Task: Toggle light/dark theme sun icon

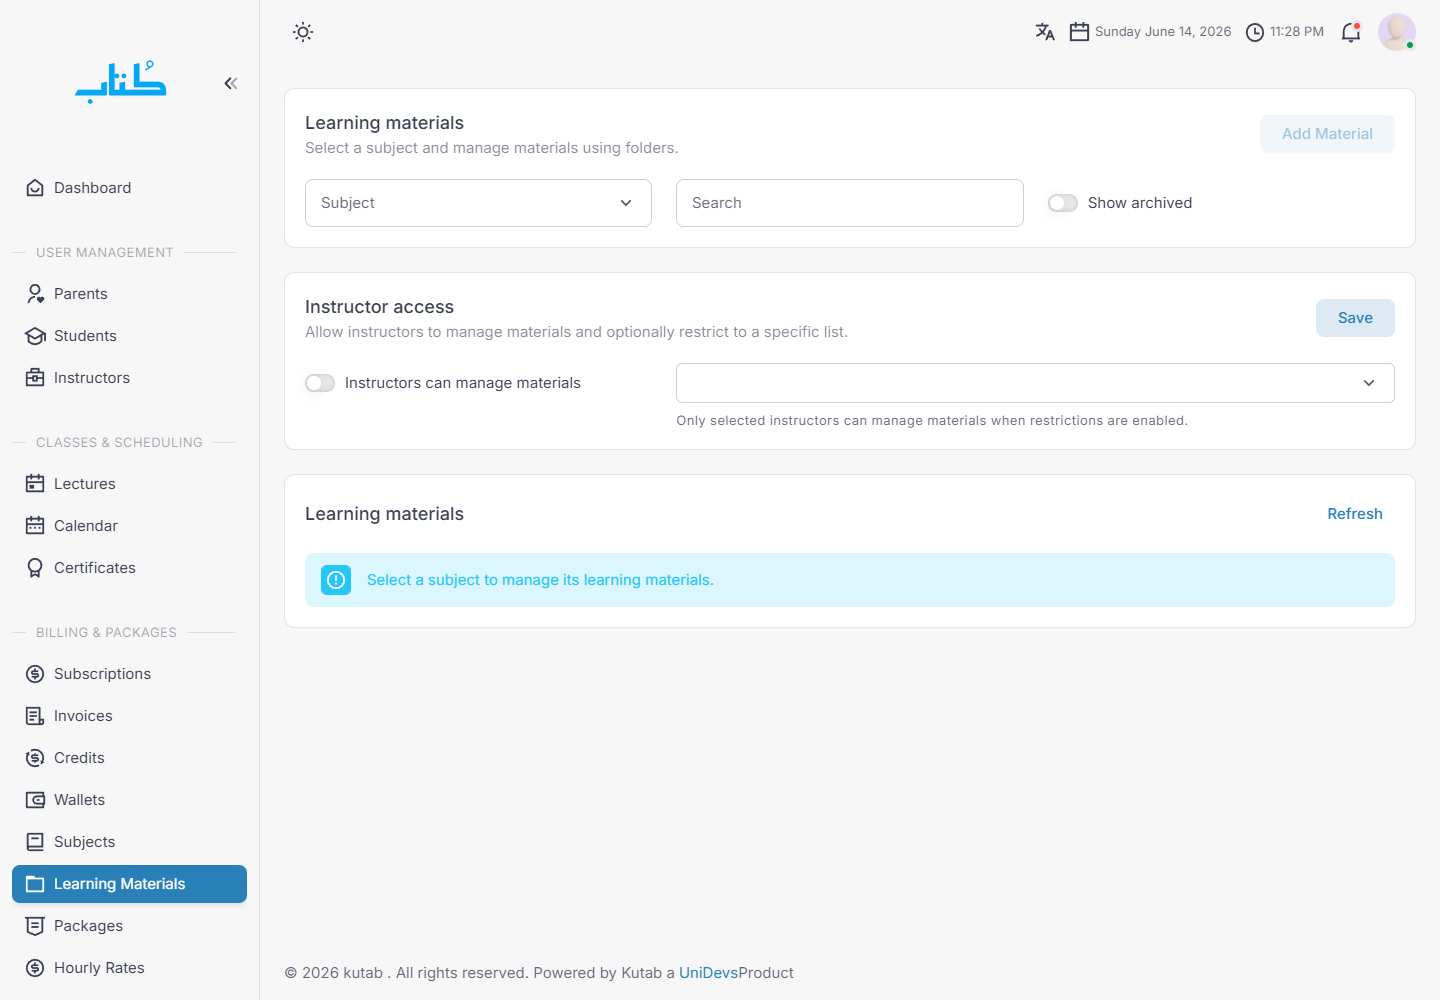Action: pos(303,32)
